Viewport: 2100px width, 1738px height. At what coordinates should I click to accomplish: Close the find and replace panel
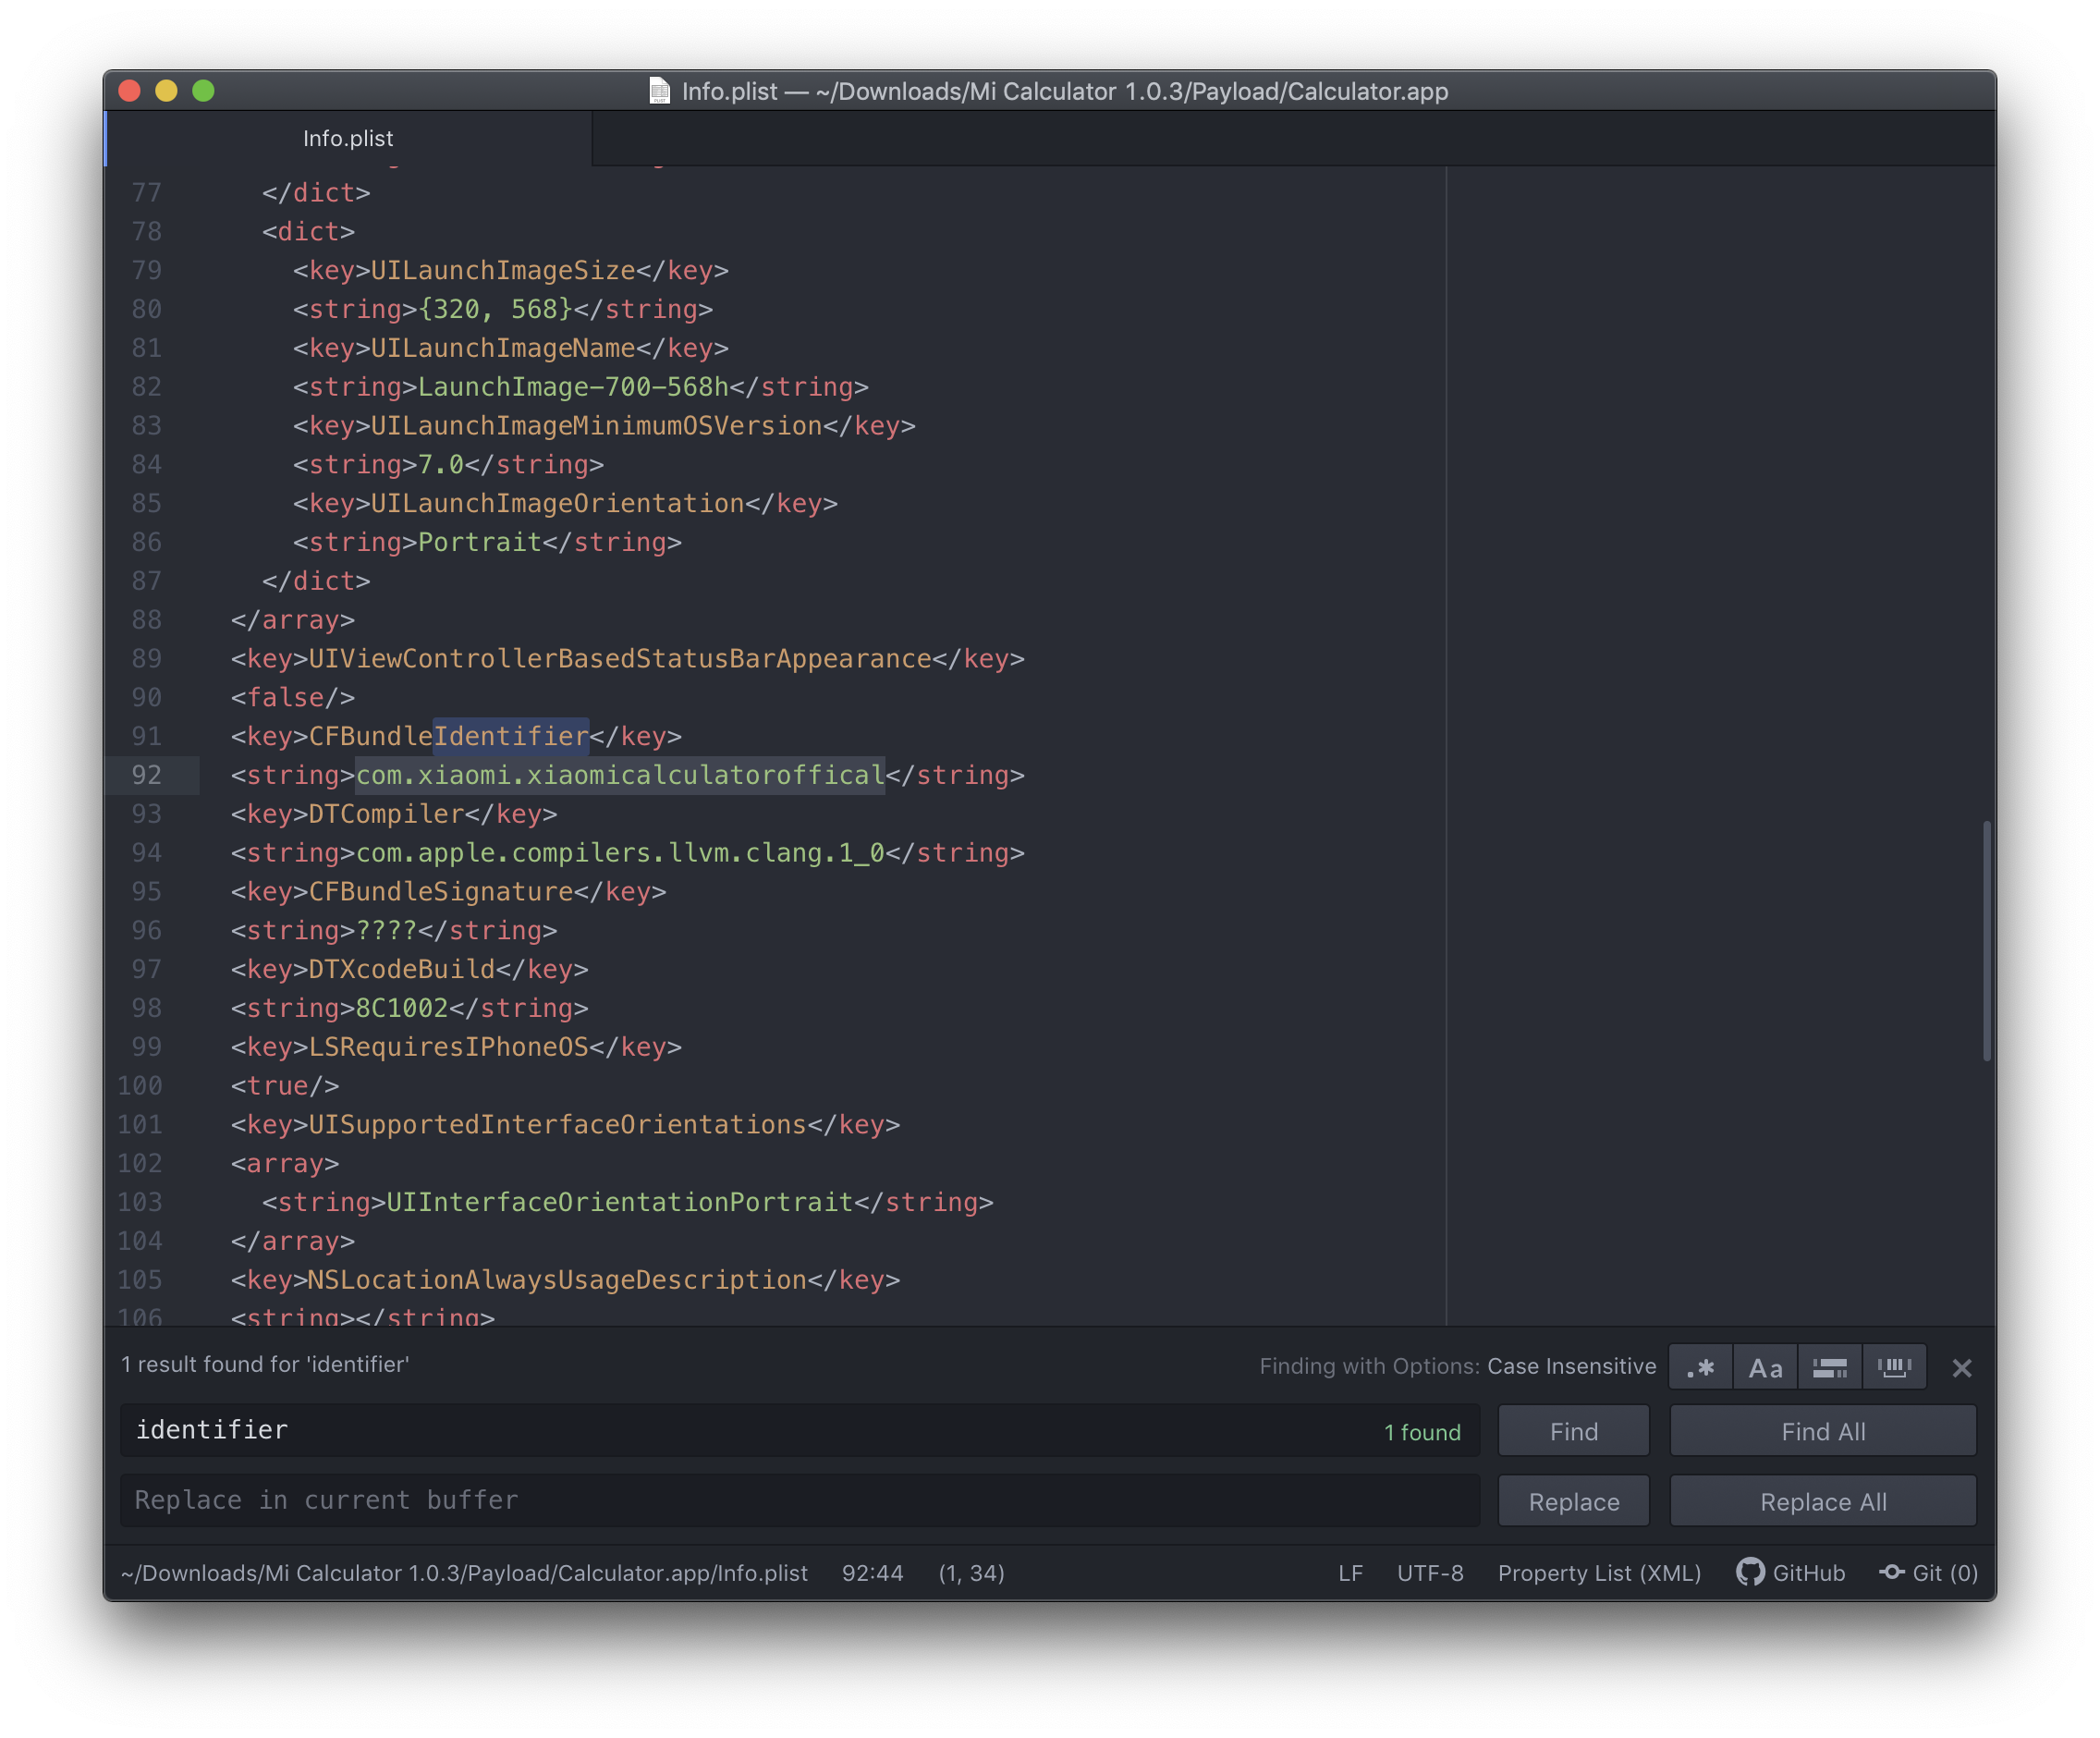pos(1961,1368)
